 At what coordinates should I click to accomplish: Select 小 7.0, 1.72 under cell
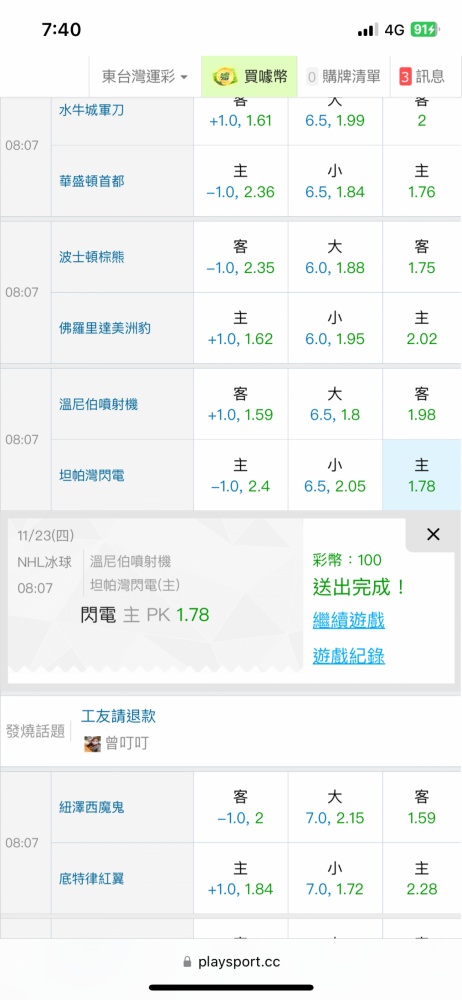pos(335,878)
